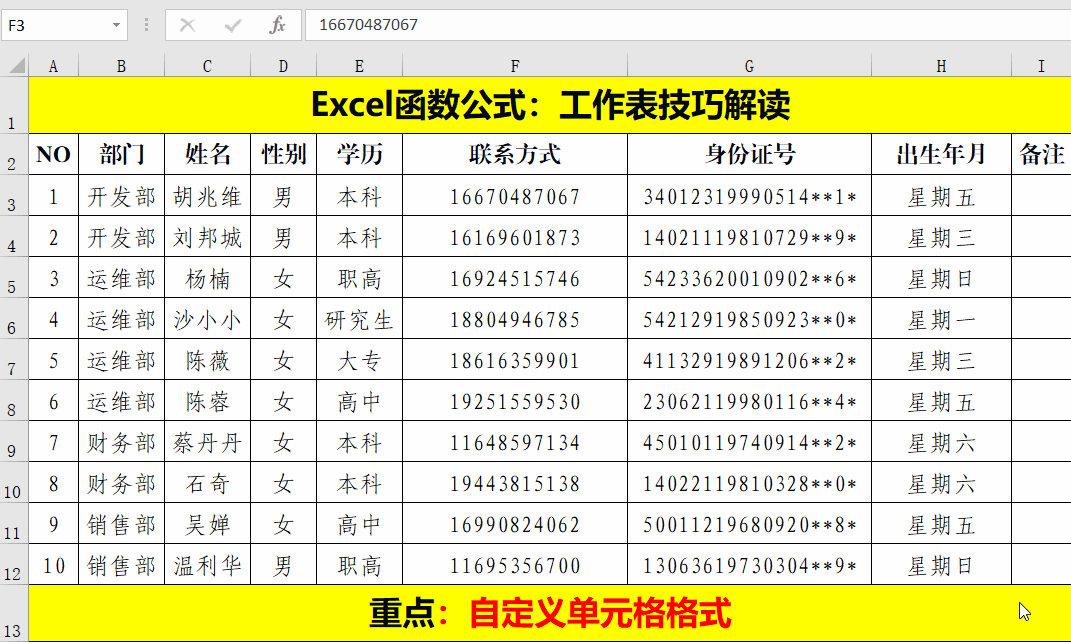Select the cell with name 吴婵

point(208,525)
